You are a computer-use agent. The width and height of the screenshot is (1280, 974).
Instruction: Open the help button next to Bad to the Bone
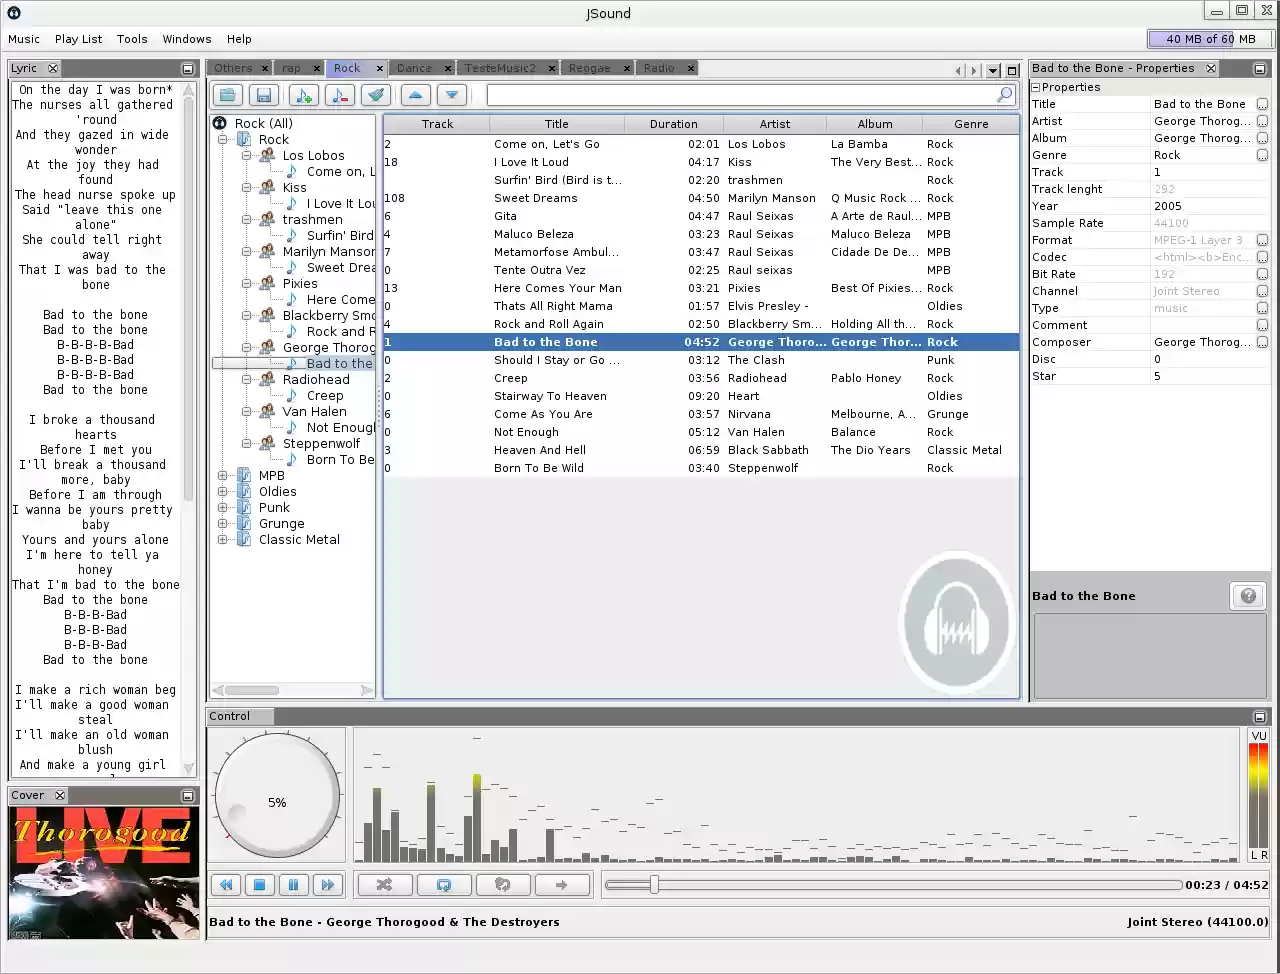1247,595
